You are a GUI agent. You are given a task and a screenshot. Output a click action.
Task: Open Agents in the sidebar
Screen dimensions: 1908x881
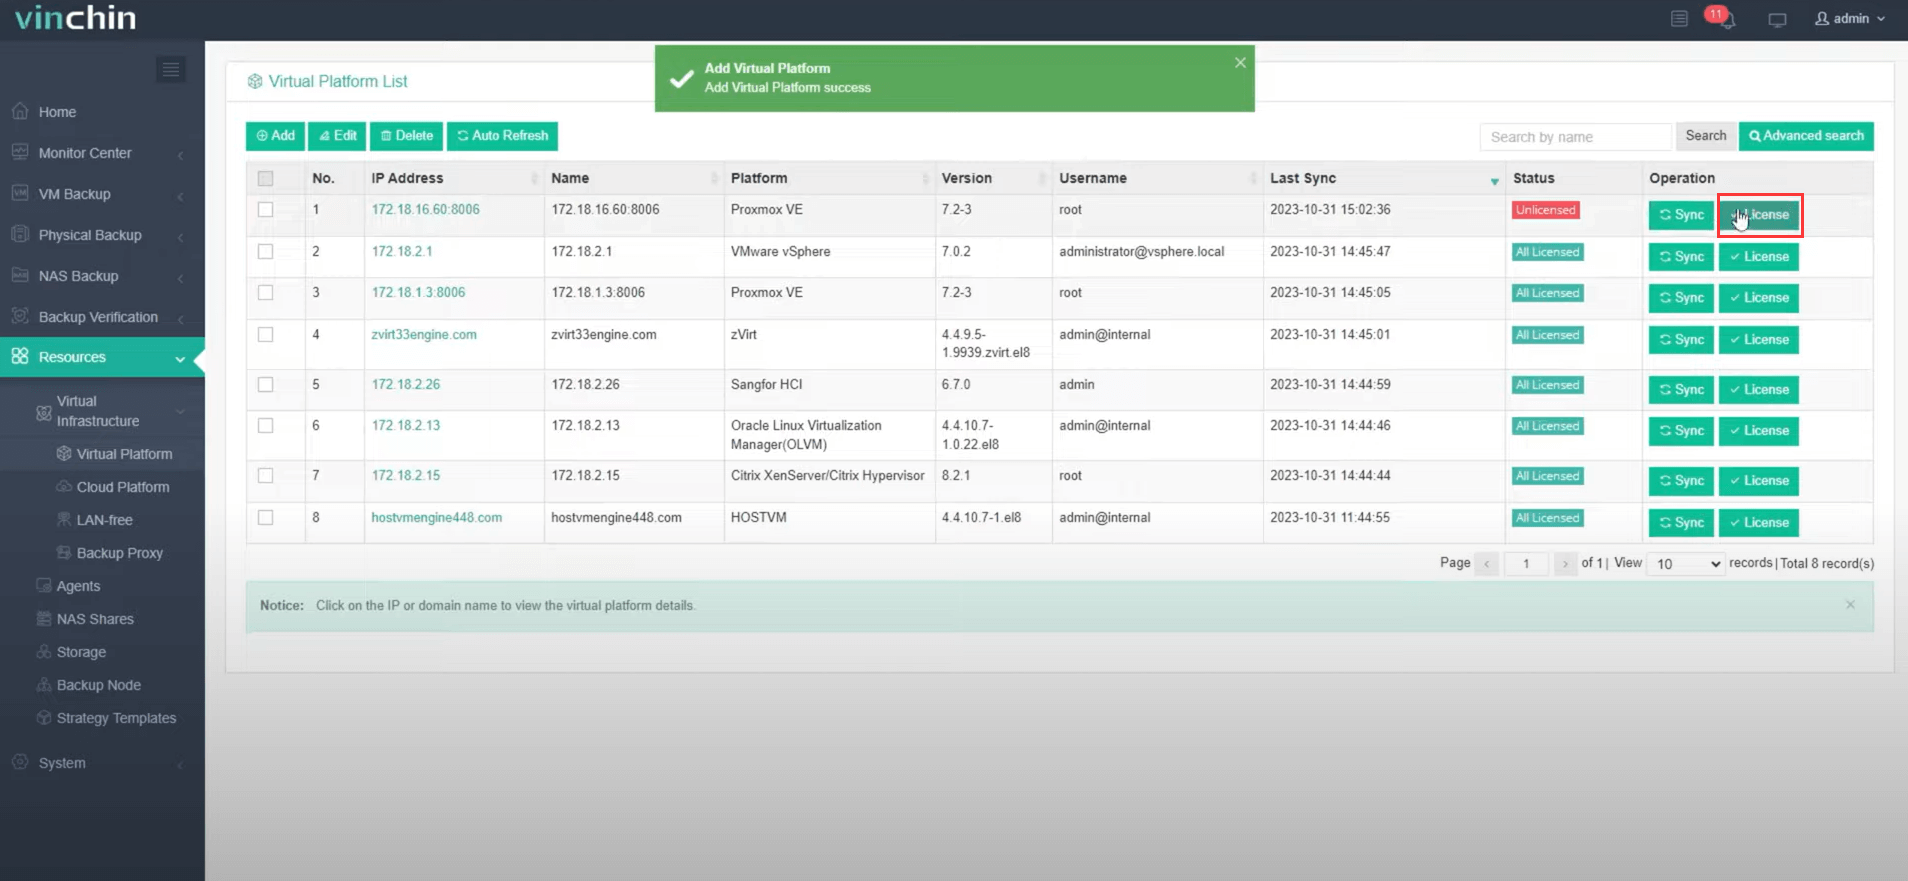78,586
